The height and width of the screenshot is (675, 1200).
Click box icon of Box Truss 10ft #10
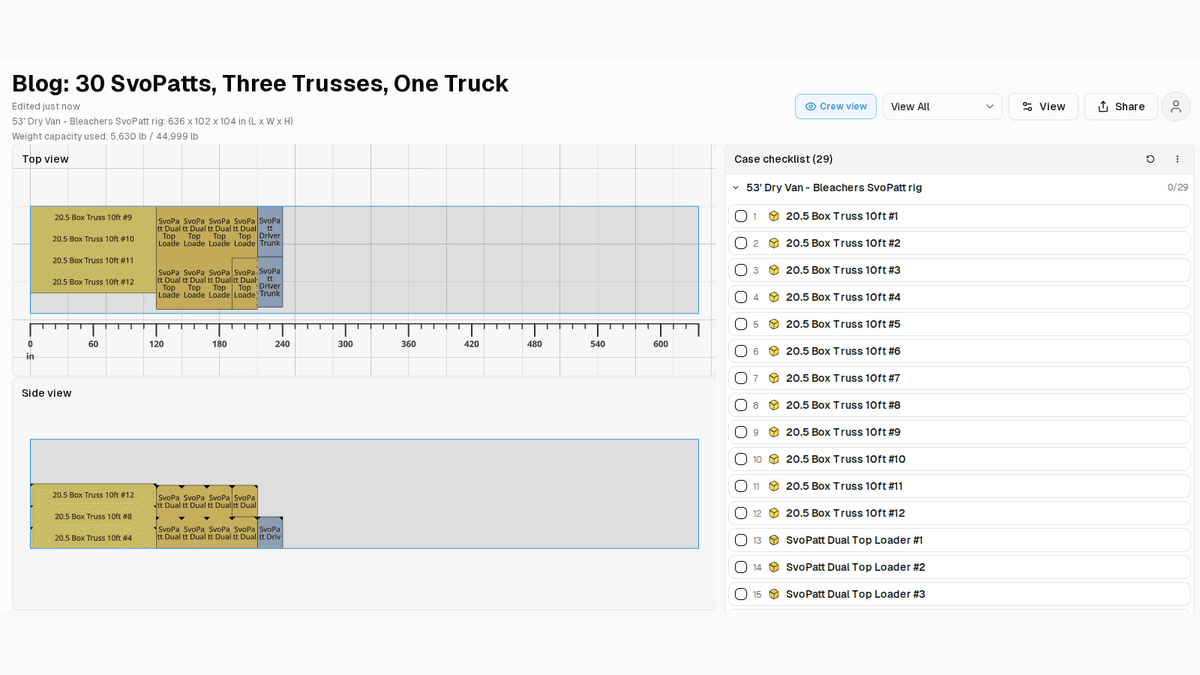coord(774,459)
